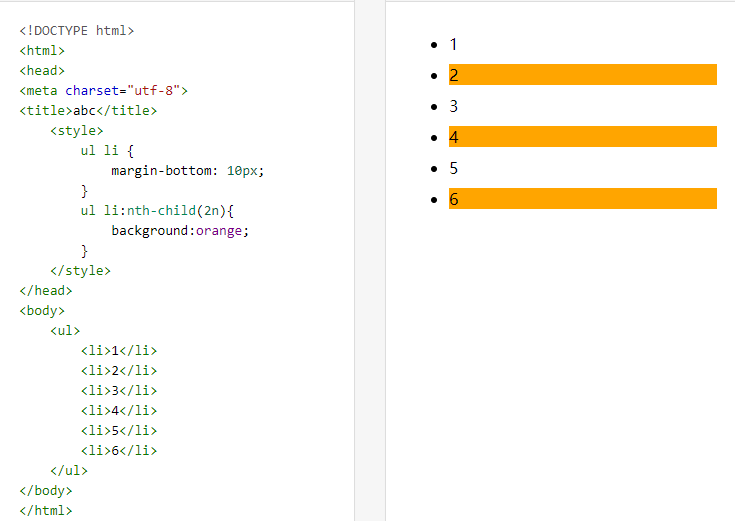This screenshot has height=521, width=735.
Task: Click the closing </head> tag
Action: coord(46,291)
